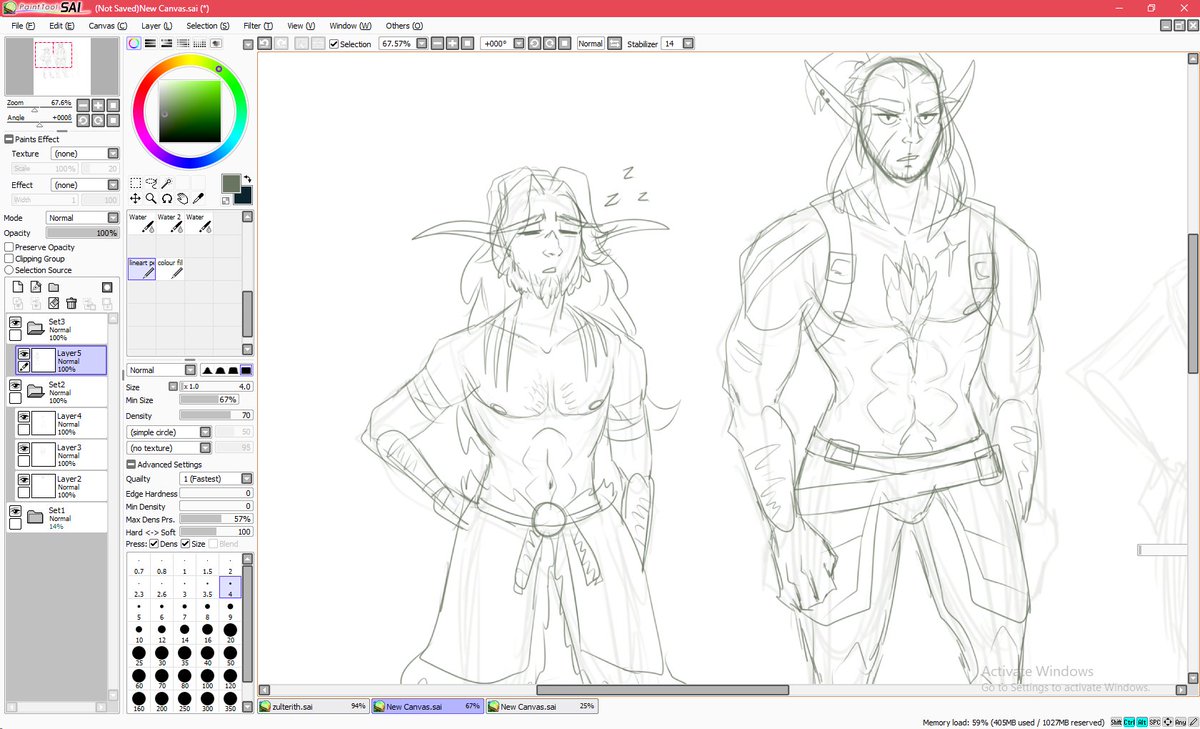Open the (no texture) brush texture dropdown
The height and width of the screenshot is (729, 1200).
point(205,448)
